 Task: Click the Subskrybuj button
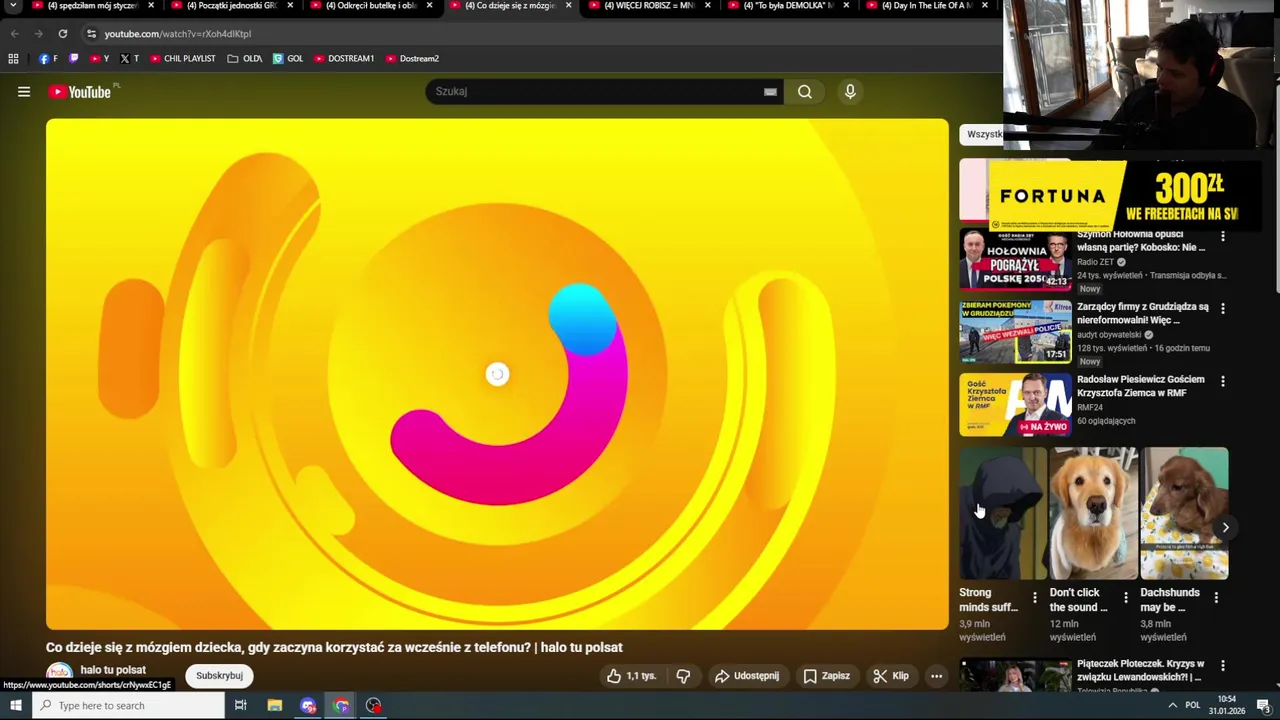click(x=219, y=676)
